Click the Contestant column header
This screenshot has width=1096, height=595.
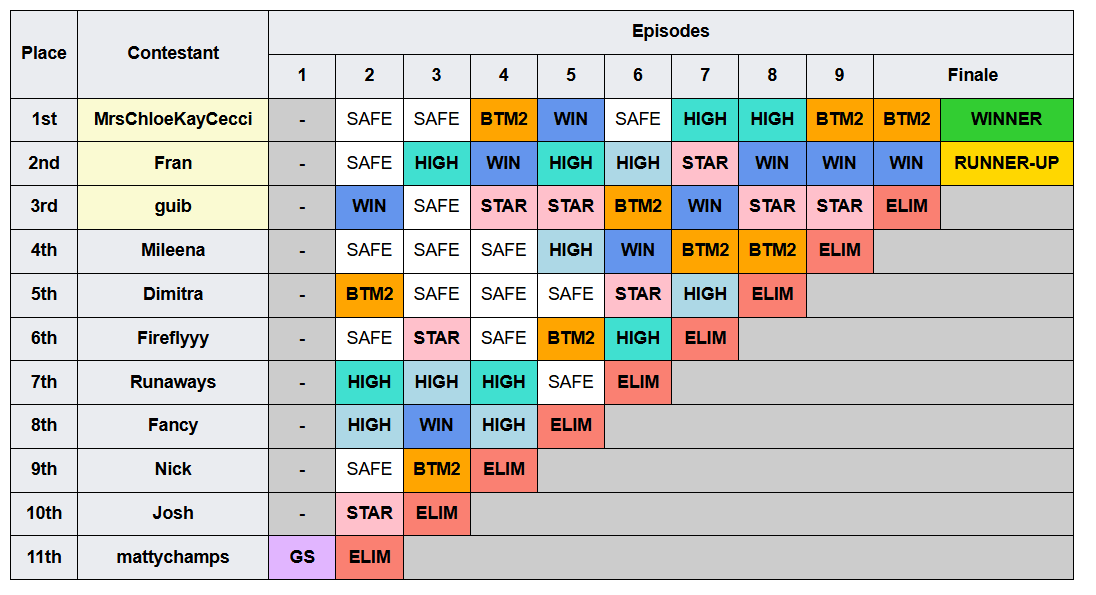173,54
